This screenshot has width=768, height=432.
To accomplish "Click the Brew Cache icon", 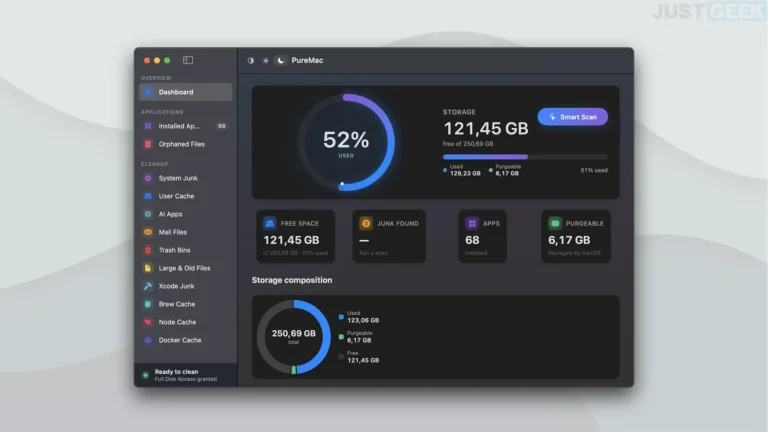I will pyautogui.click(x=148, y=304).
